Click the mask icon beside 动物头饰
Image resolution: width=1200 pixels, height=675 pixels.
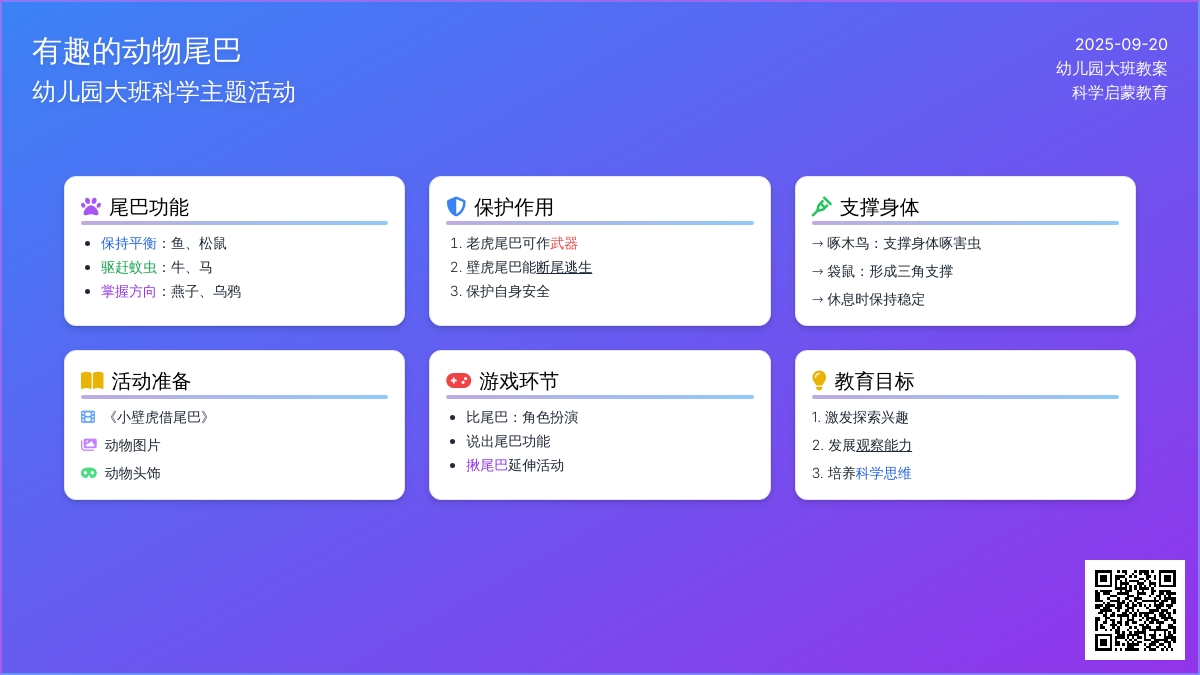[x=88, y=473]
